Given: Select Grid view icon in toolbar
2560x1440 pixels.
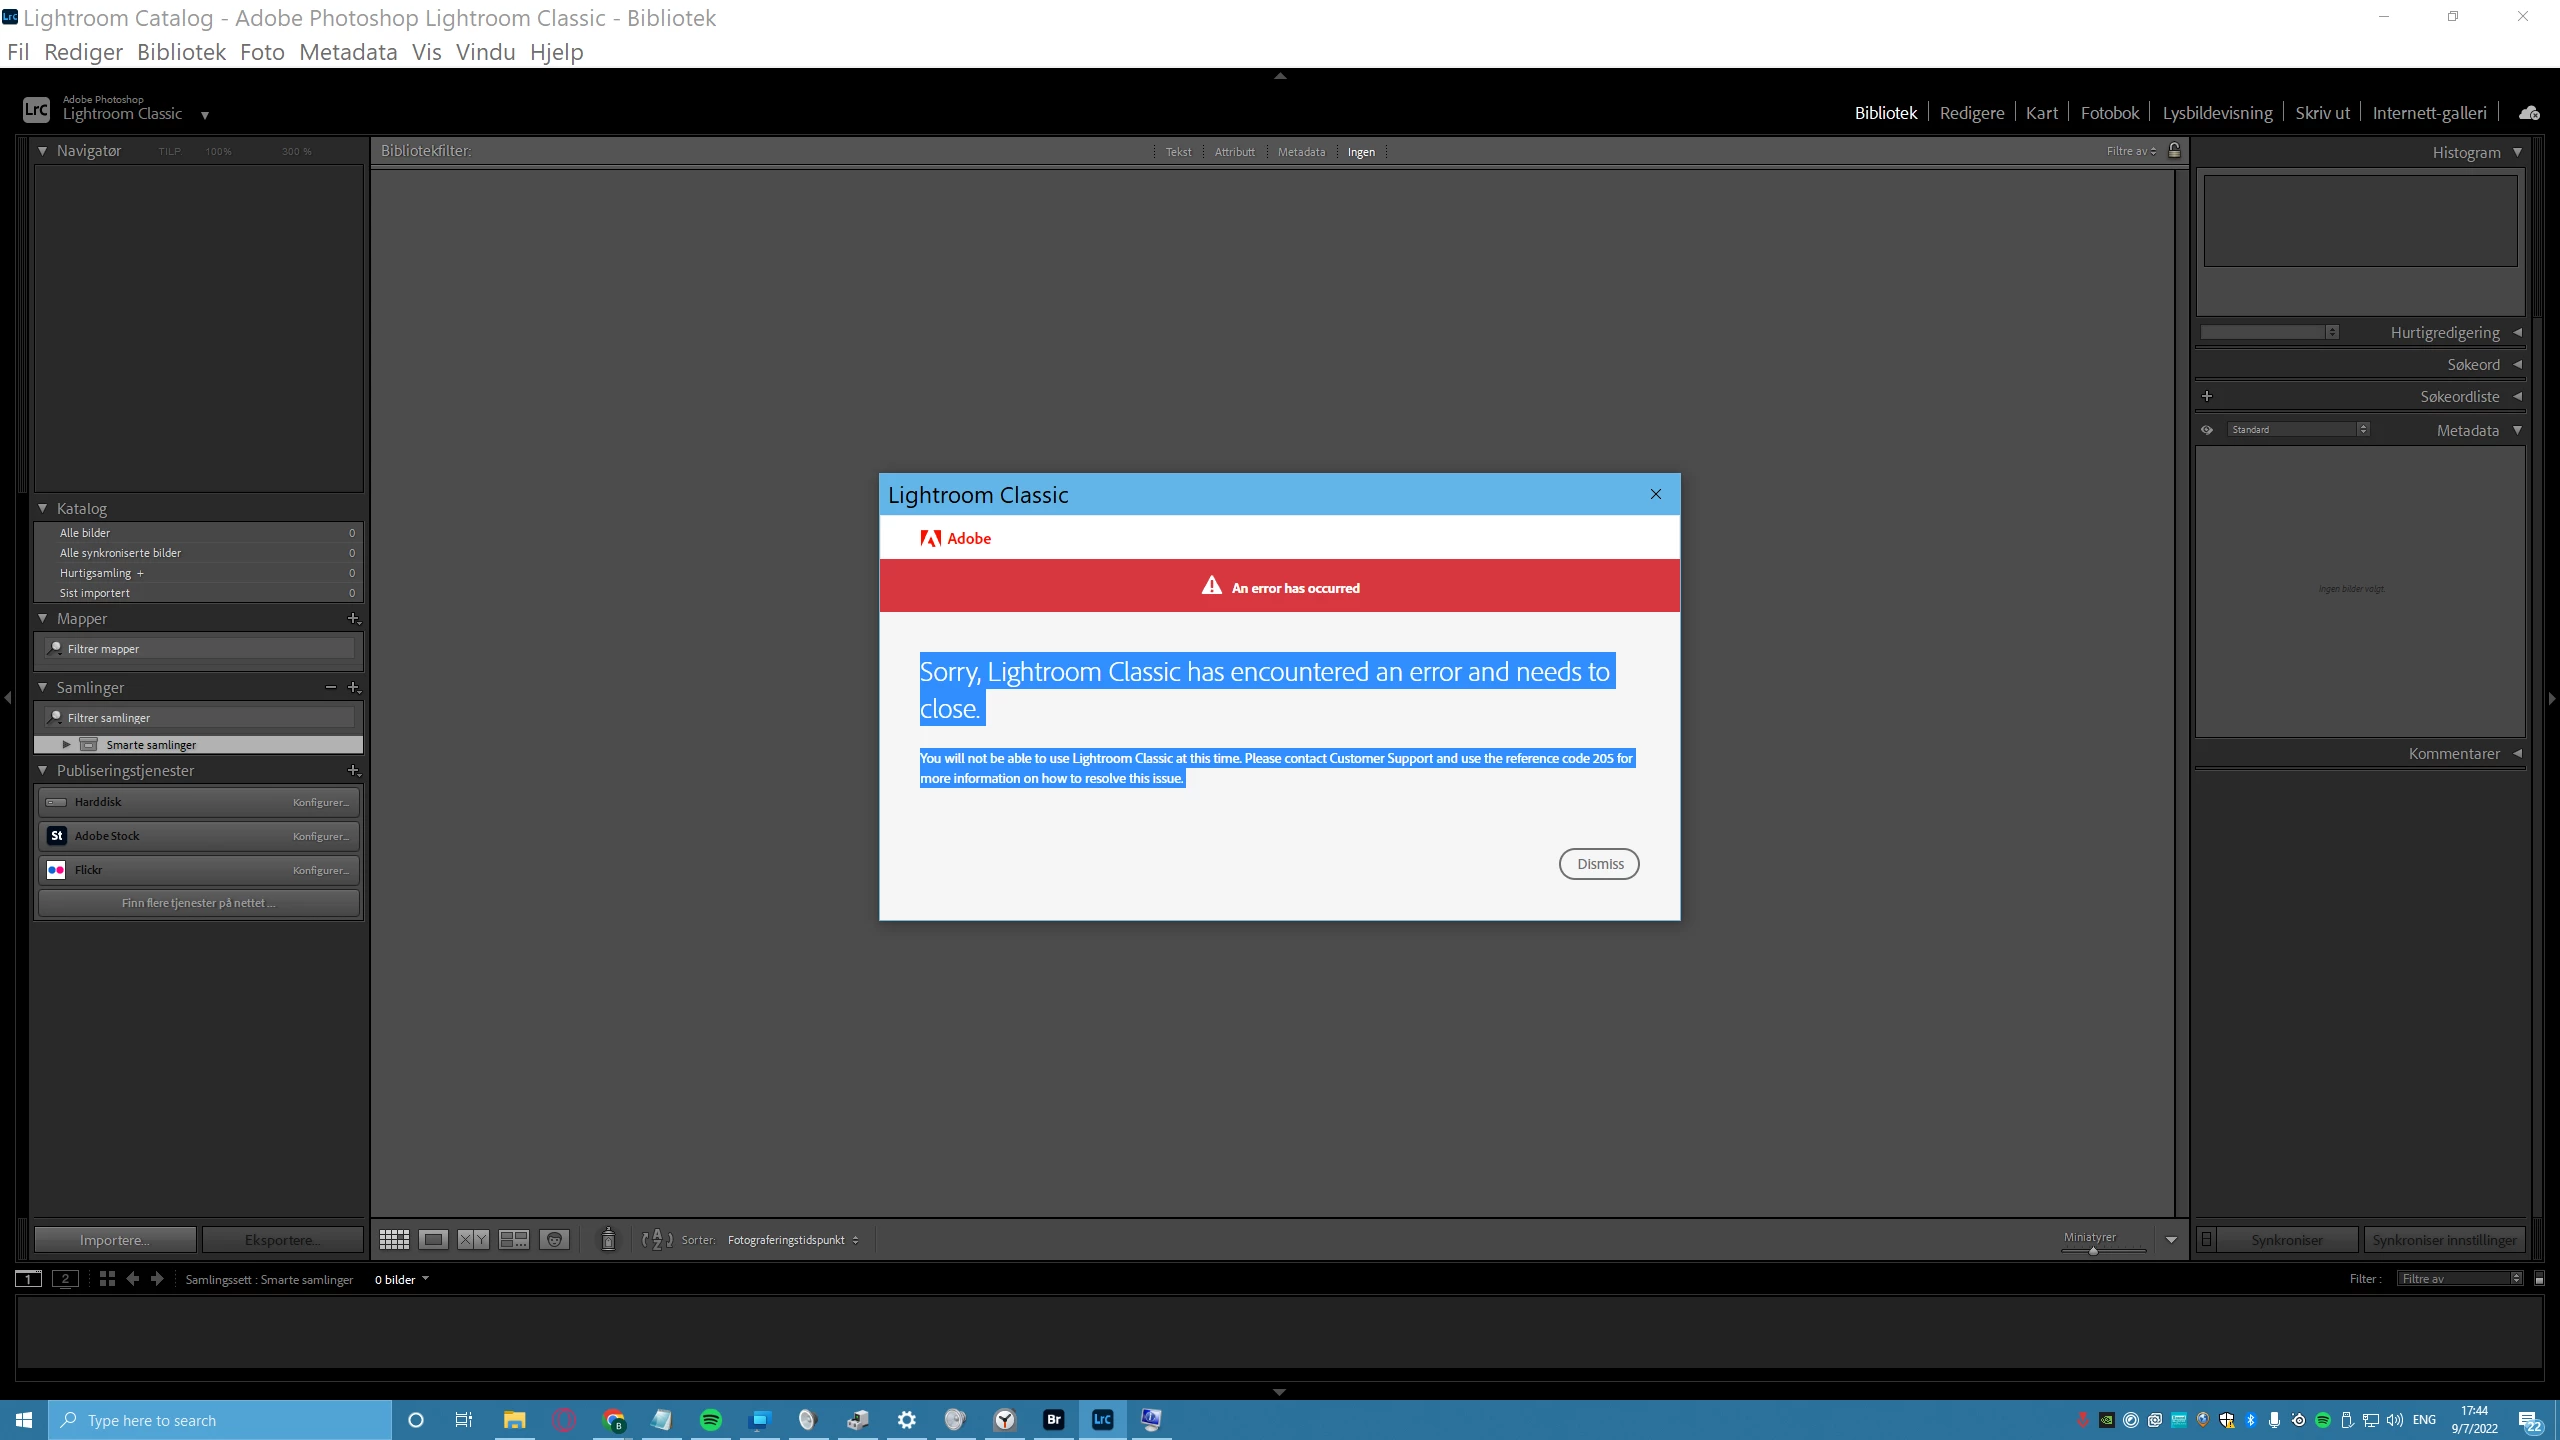Looking at the screenshot, I should point(394,1240).
